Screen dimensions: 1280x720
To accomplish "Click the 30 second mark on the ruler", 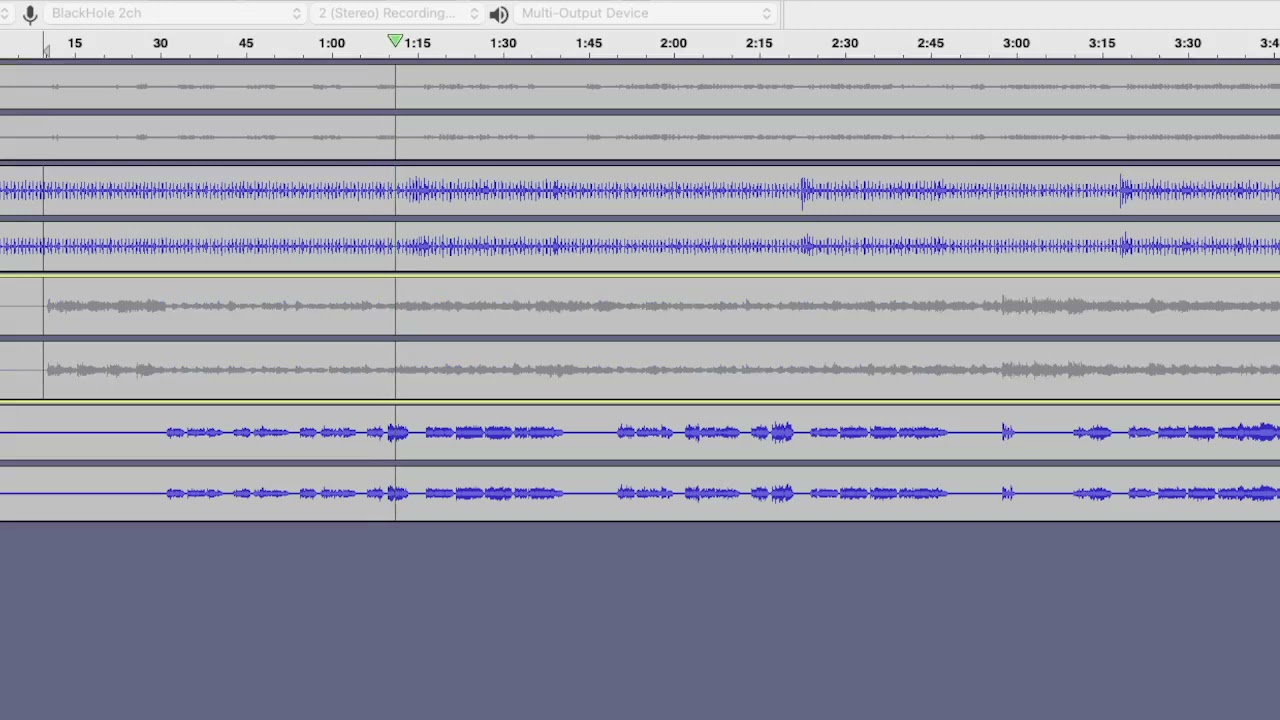I will [160, 43].
